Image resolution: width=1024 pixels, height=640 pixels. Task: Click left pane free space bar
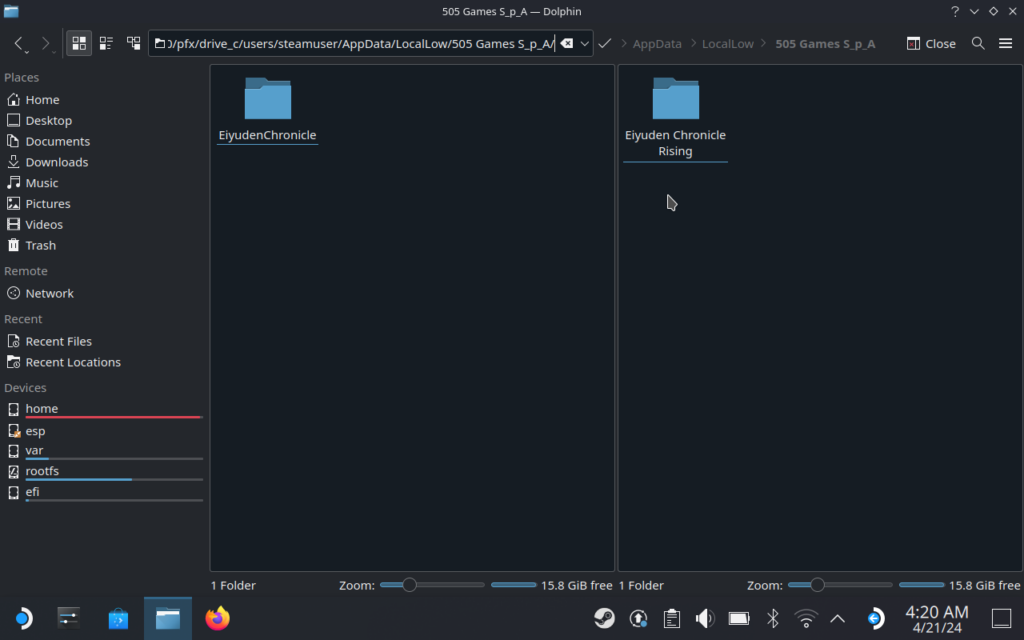(513, 585)
